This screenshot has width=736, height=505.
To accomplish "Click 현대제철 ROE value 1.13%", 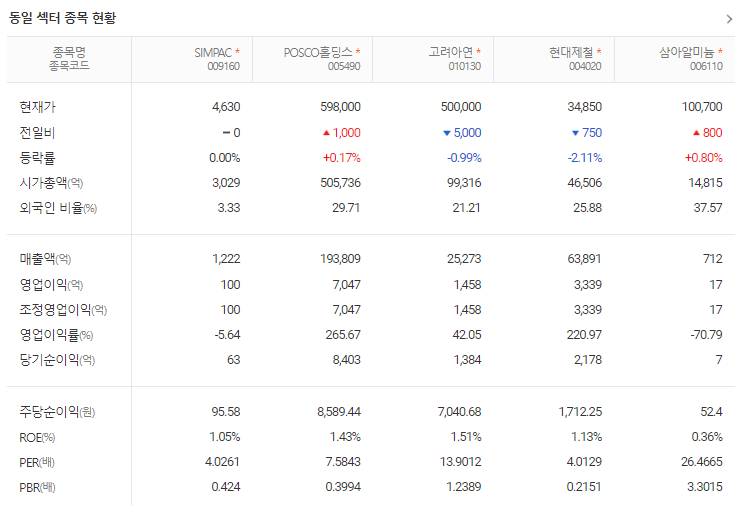I will click(x=587, y=437).
